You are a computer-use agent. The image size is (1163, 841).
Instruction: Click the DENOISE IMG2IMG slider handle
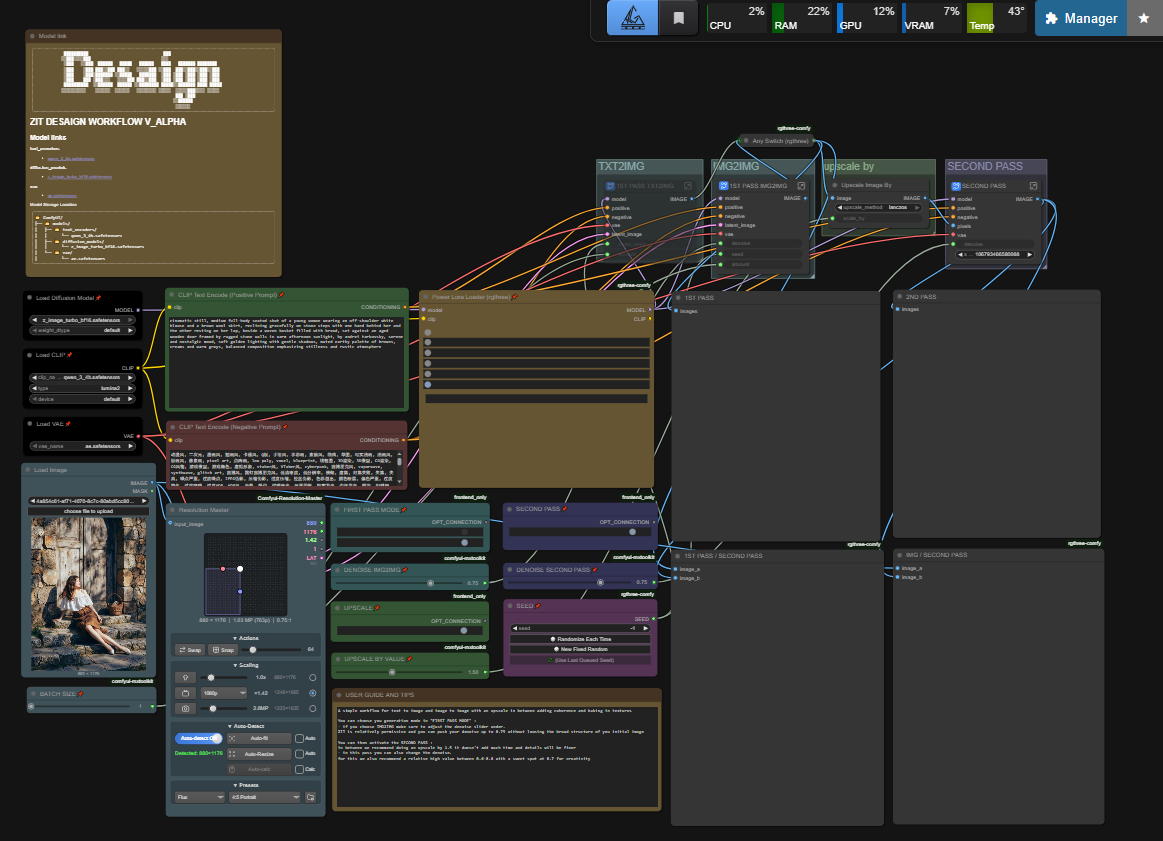pos(431,582)
